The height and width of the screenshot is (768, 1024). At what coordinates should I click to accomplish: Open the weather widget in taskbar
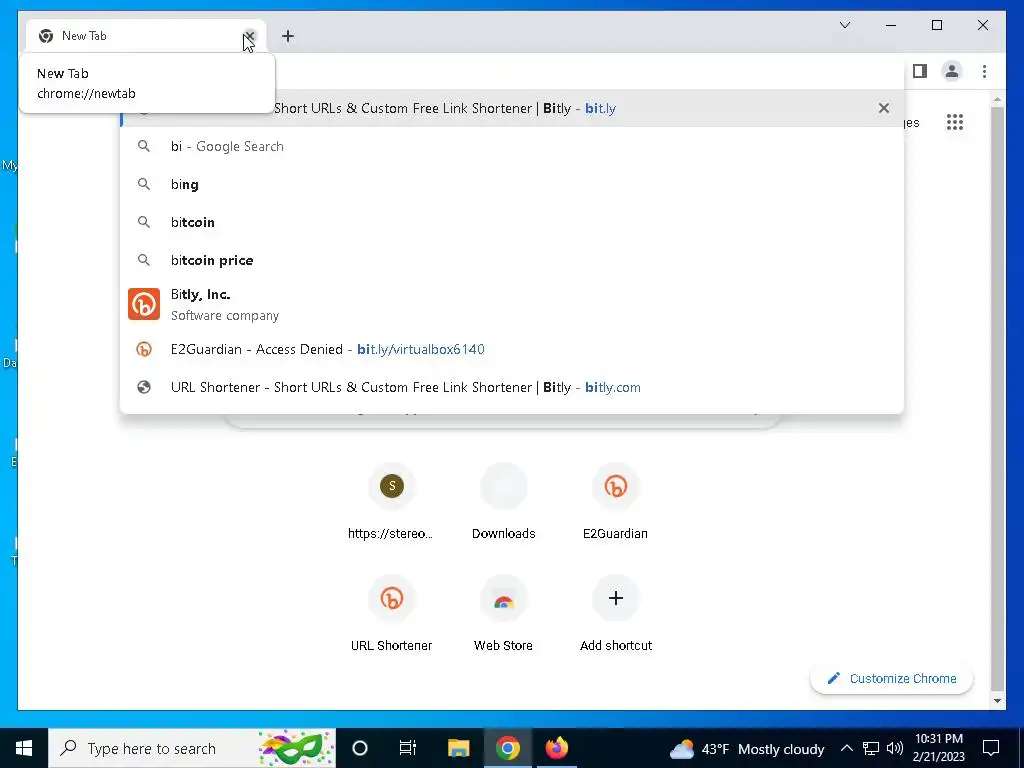748,749
